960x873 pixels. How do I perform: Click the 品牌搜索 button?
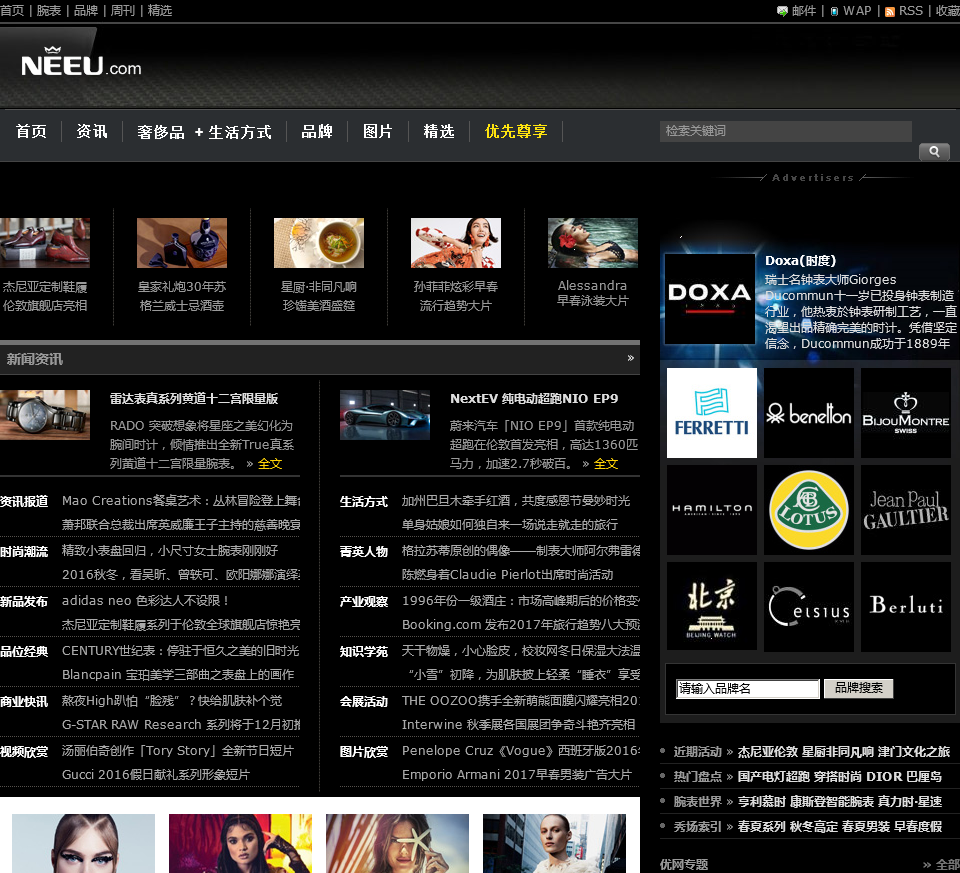point(858,688)
